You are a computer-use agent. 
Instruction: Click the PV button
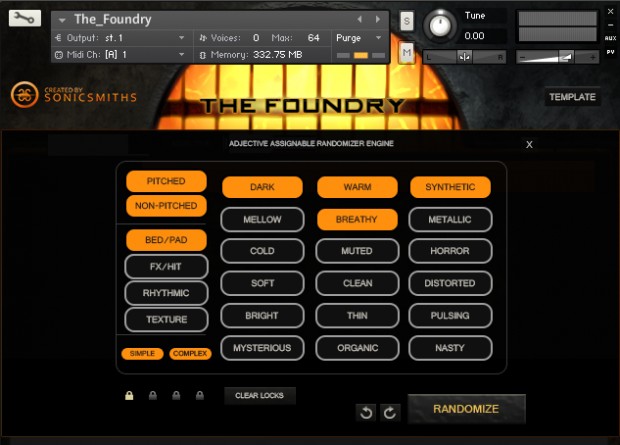610,52
